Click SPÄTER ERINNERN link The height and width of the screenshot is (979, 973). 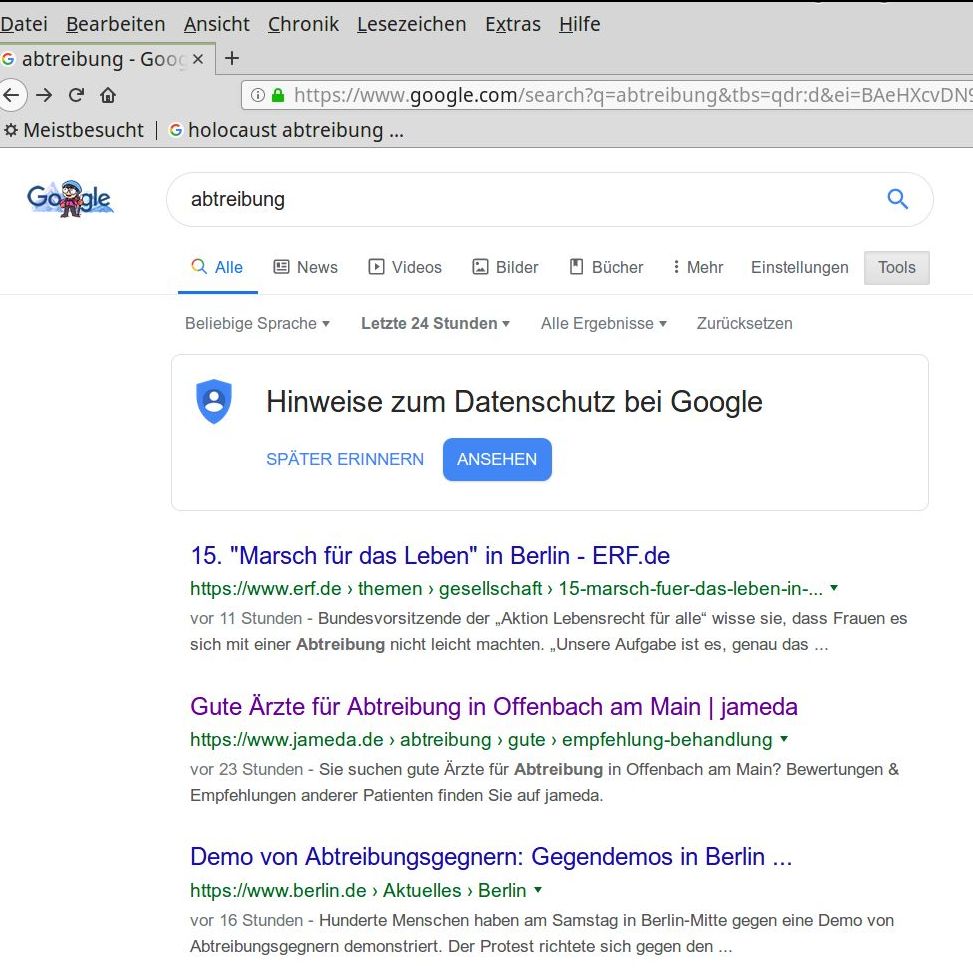[x=345, y=459]
